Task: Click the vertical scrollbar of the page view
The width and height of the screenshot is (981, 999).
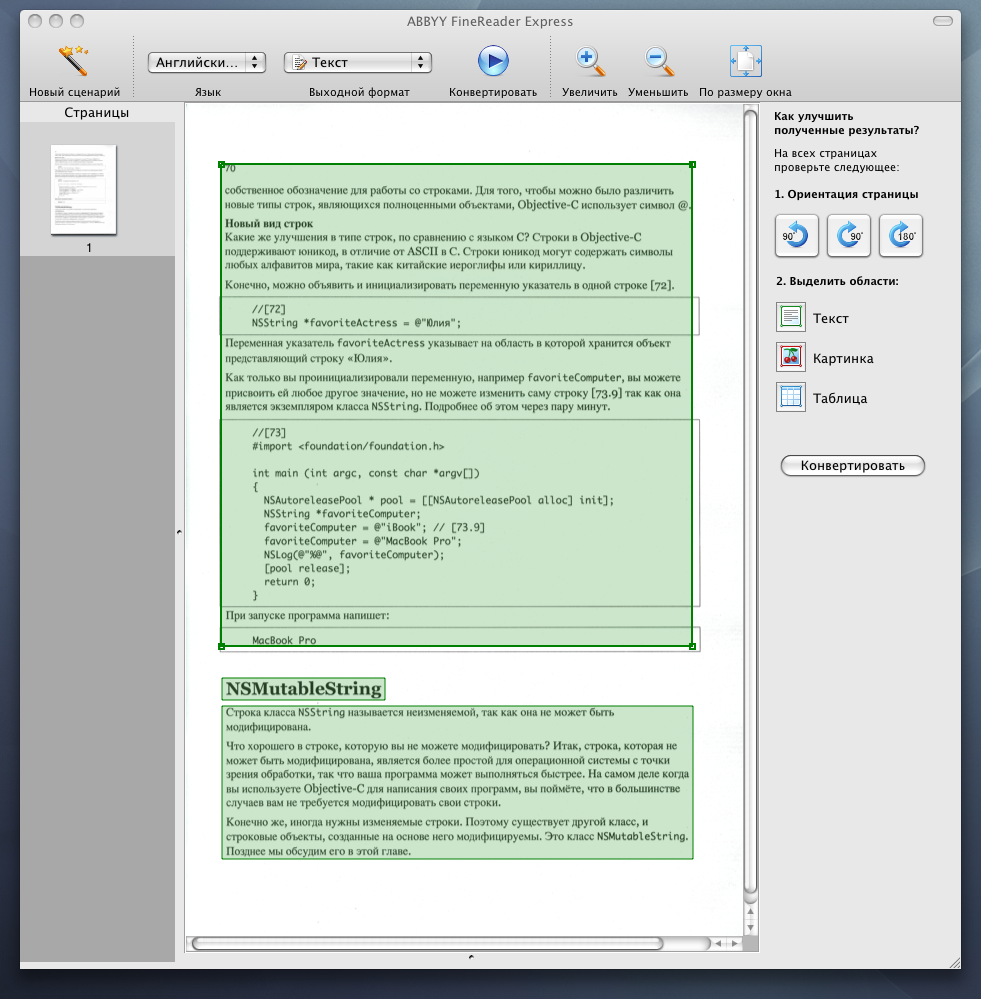Action: point(750,503)
